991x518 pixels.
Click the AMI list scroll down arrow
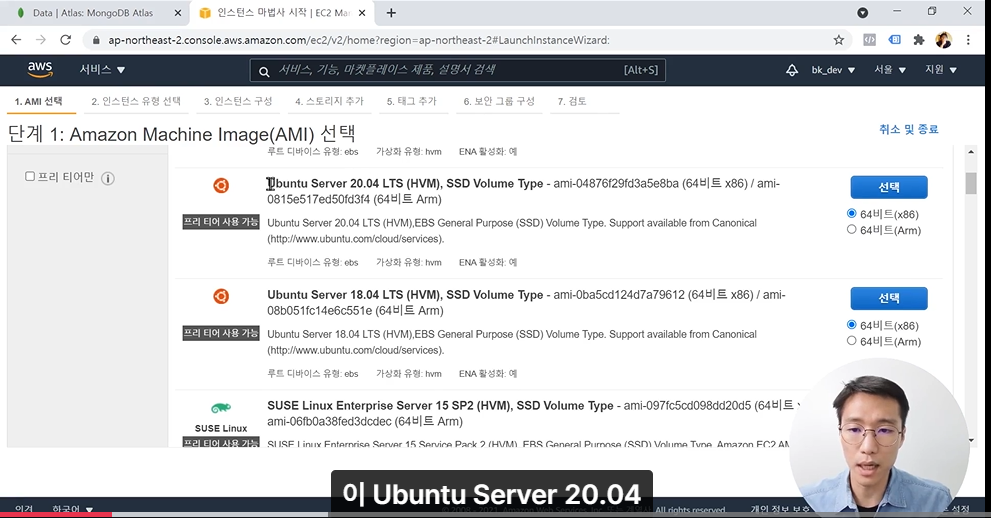[x=971, y=440]
